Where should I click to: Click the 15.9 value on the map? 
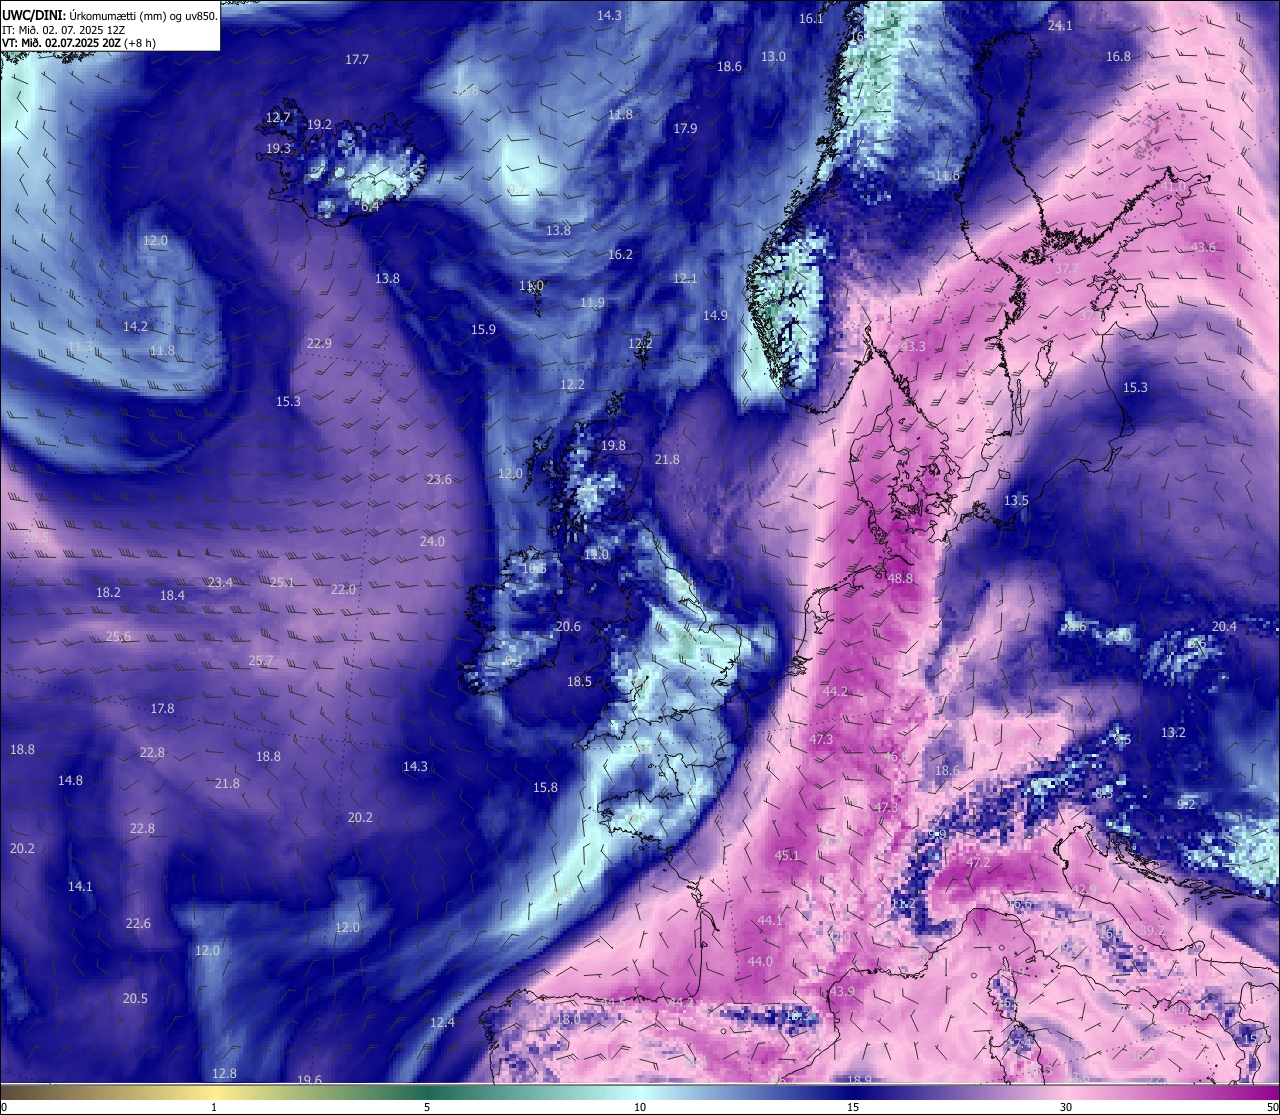[483, 330]
